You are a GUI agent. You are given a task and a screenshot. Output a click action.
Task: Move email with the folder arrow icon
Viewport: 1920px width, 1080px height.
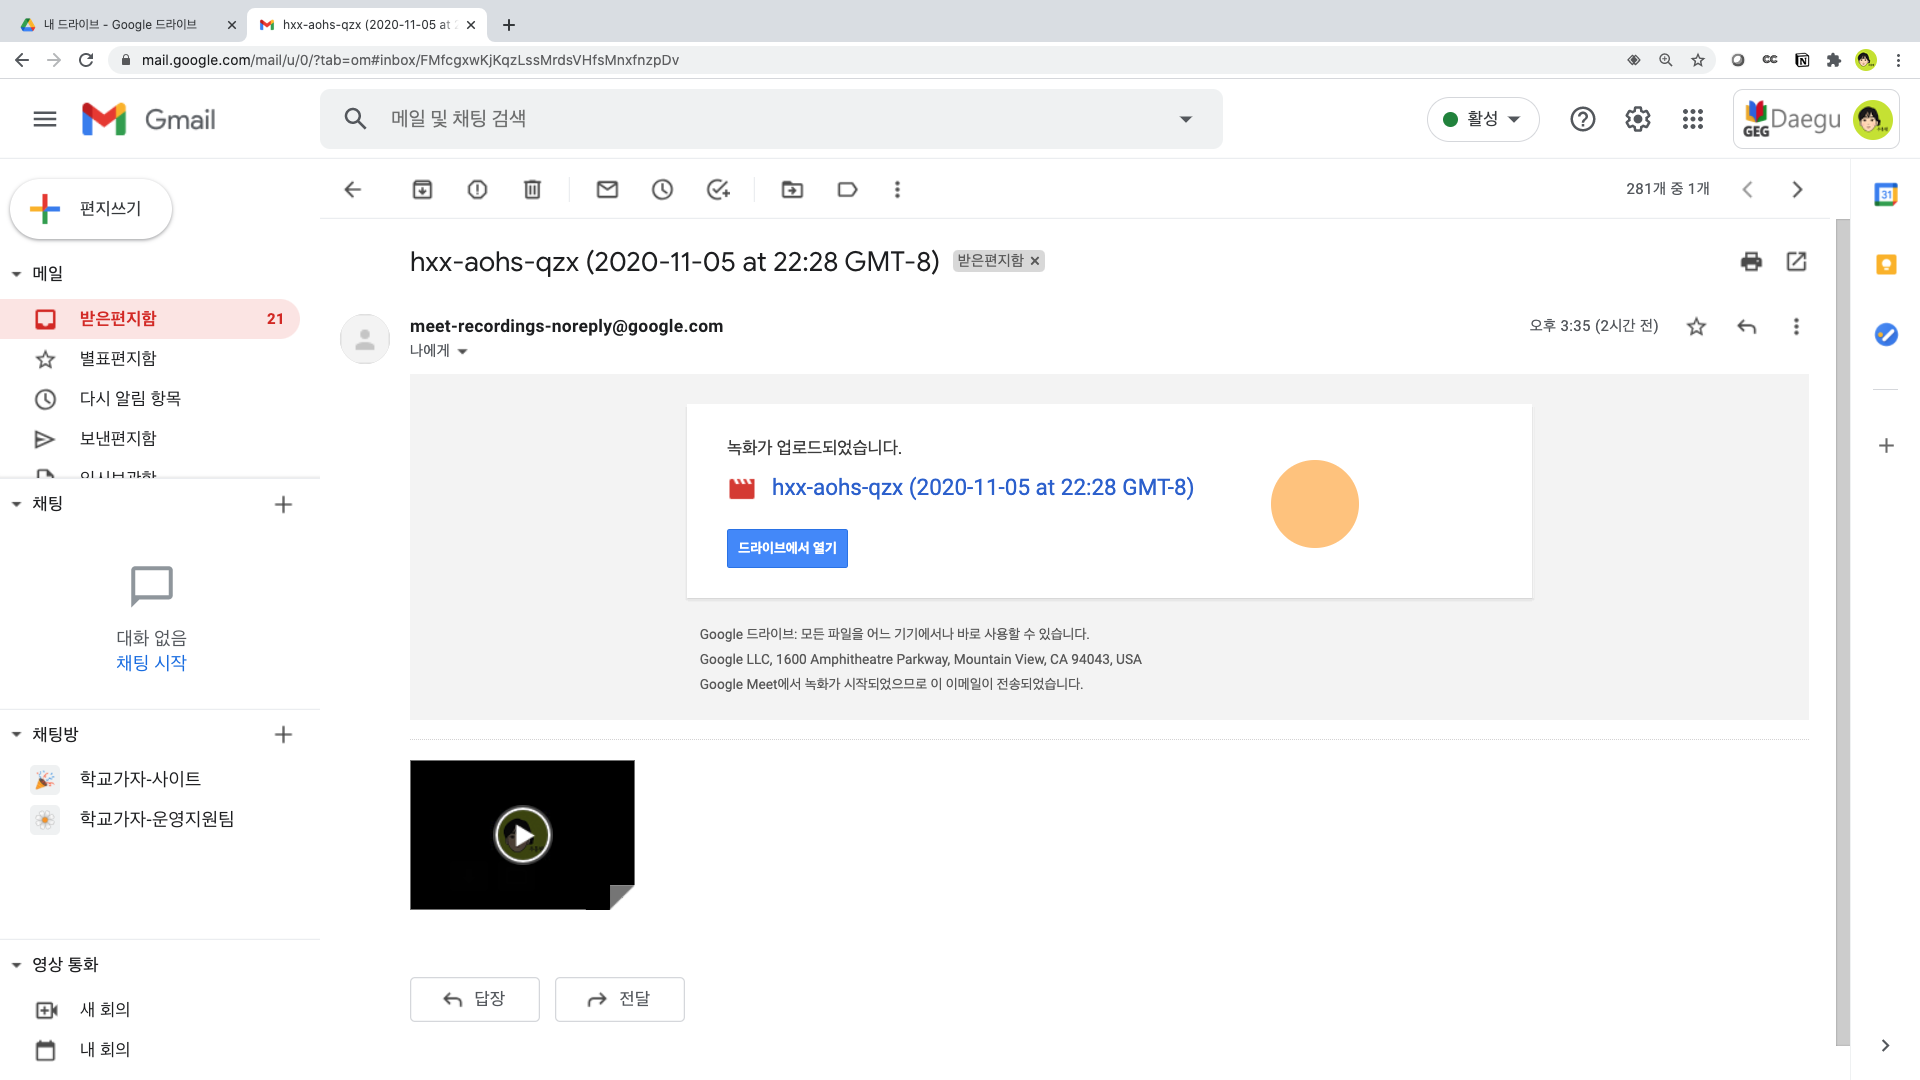tap(792, 189)
